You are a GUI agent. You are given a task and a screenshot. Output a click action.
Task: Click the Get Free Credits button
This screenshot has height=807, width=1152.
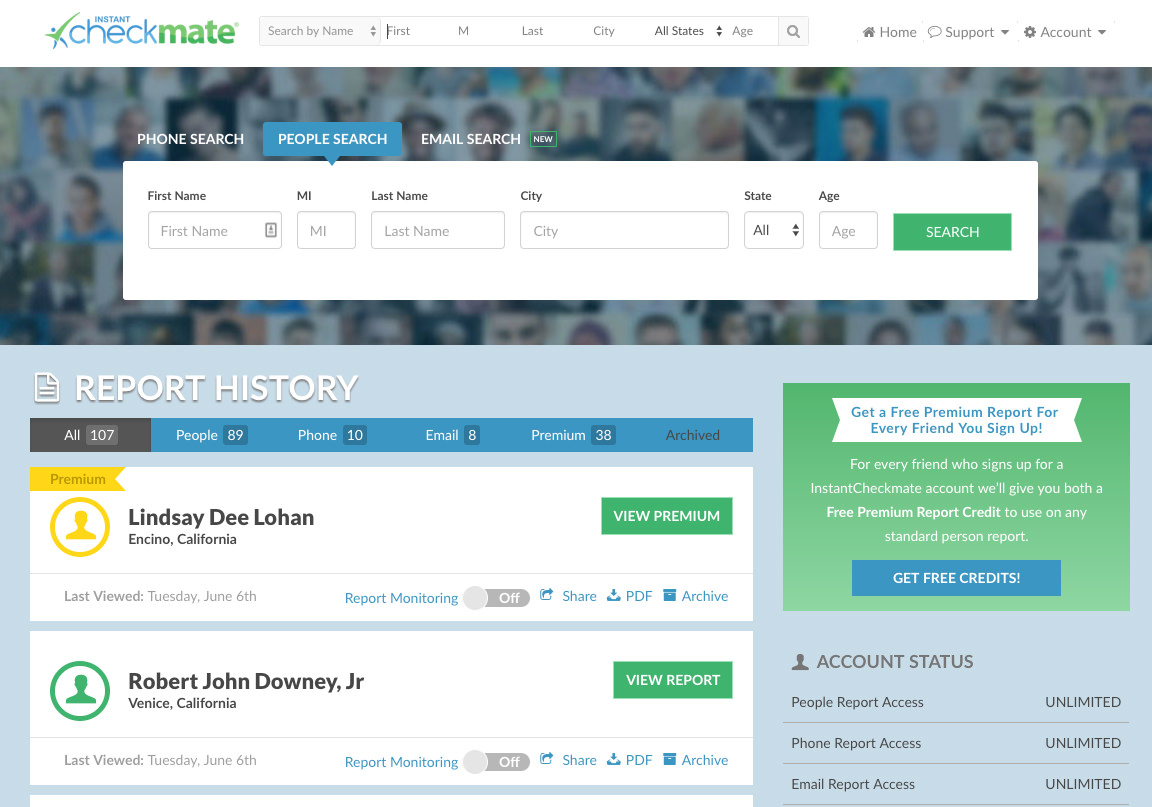pos(956,578)
